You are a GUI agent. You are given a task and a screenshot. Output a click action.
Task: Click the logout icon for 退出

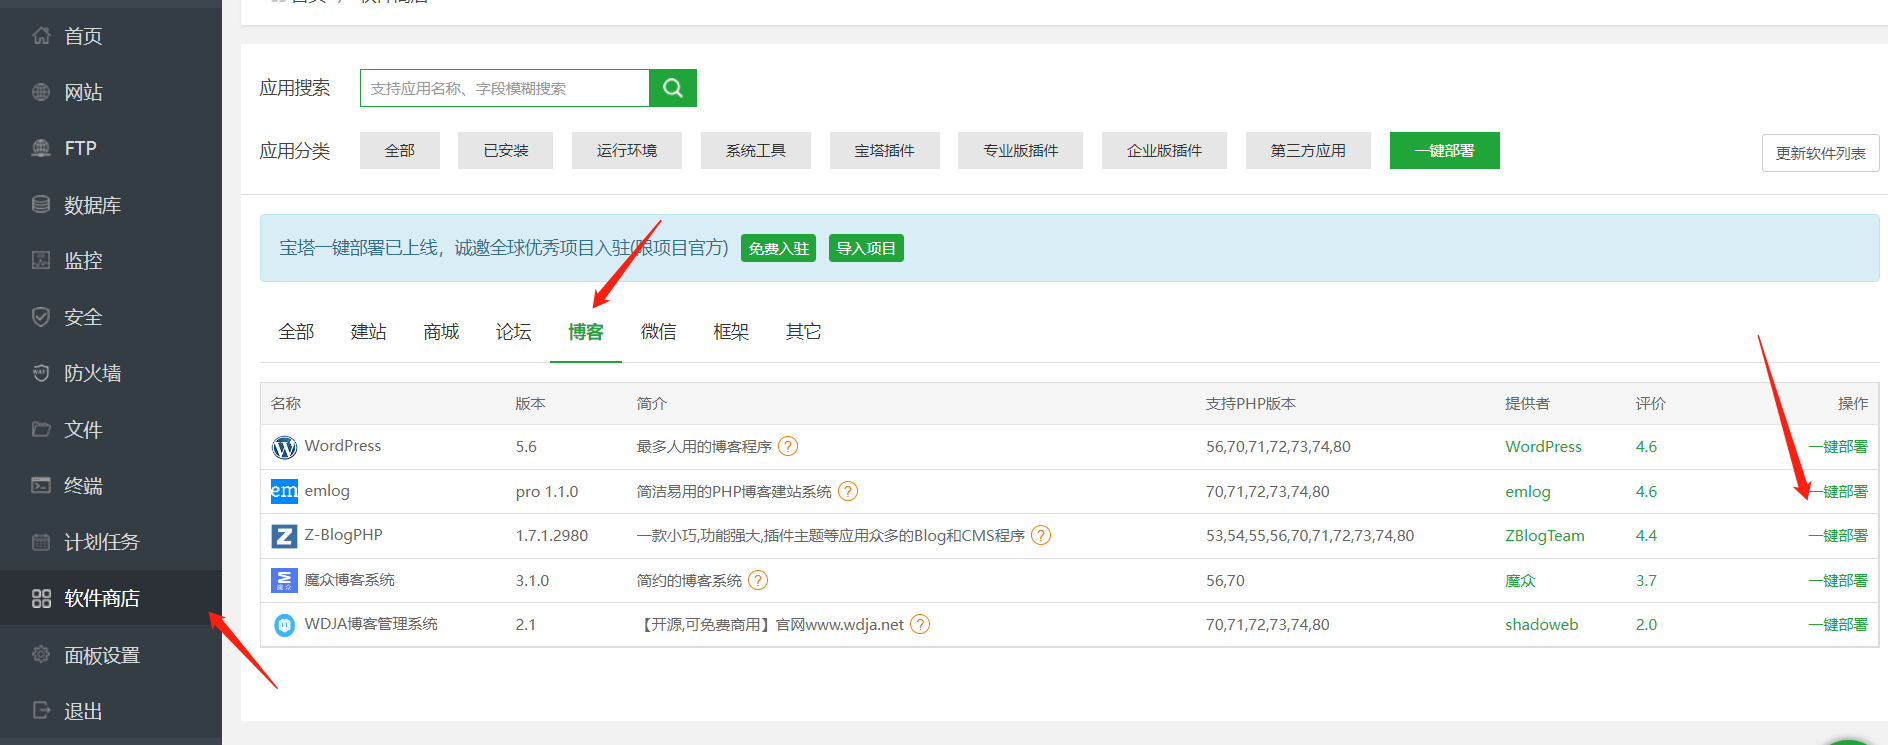pos(41,710)
